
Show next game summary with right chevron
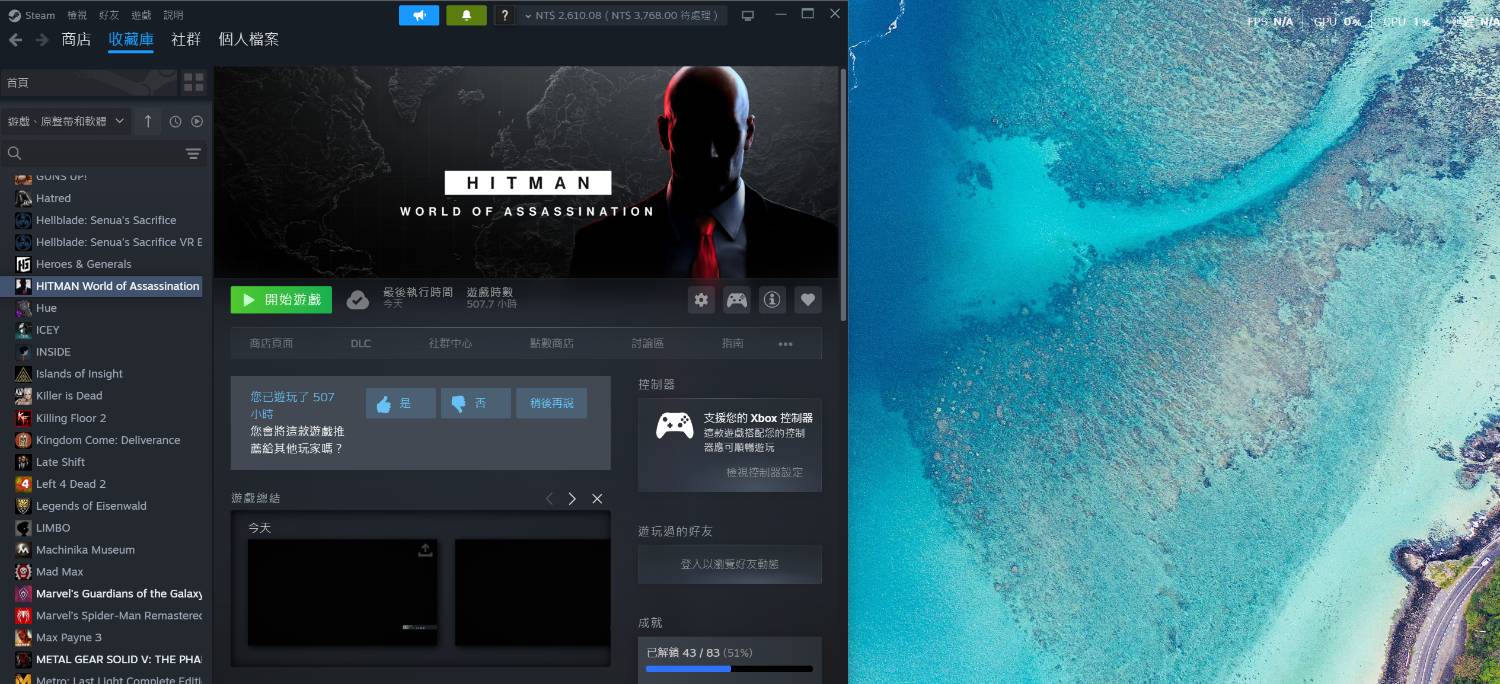tap(572, 498)
